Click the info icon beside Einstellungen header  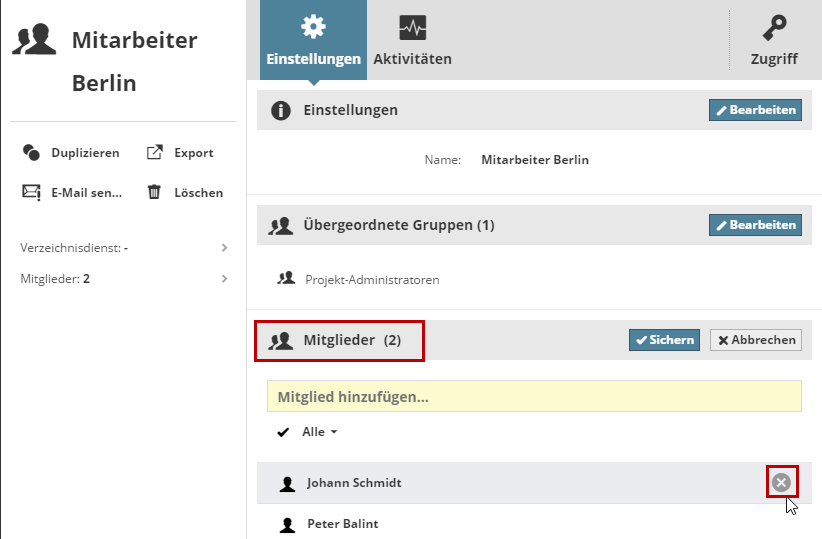pos(281,110)
